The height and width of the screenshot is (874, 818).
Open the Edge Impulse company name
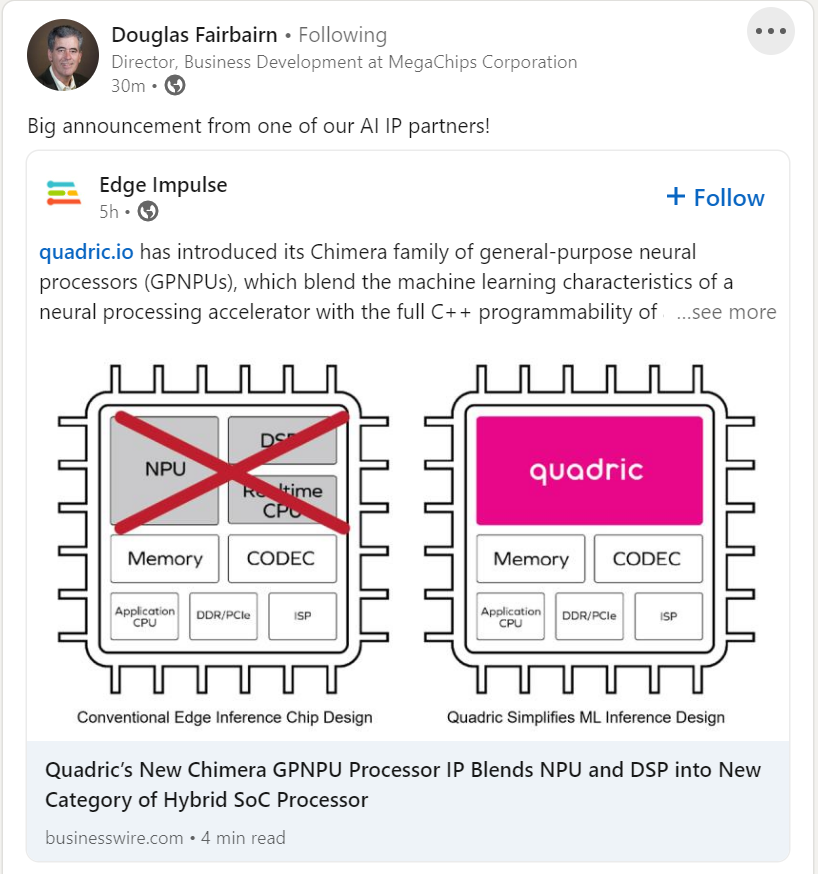163,185
